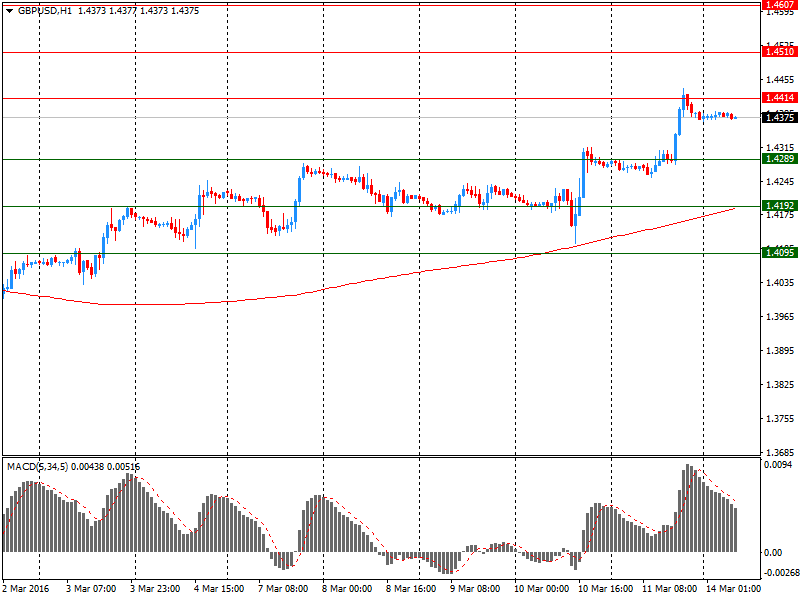Select the green 1.4192 horizontal support line
This screenshot has height=600, width=800.
pyautogui.click(x=382, y=207)
